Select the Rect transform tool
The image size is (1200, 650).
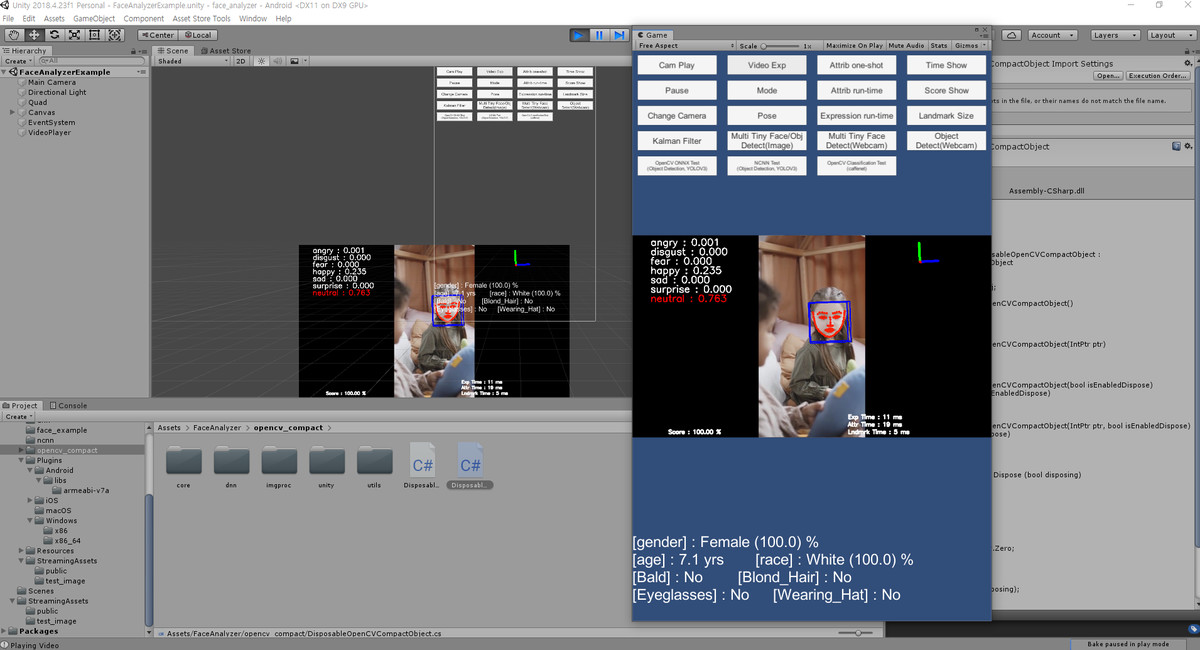[x=94, y=35]
